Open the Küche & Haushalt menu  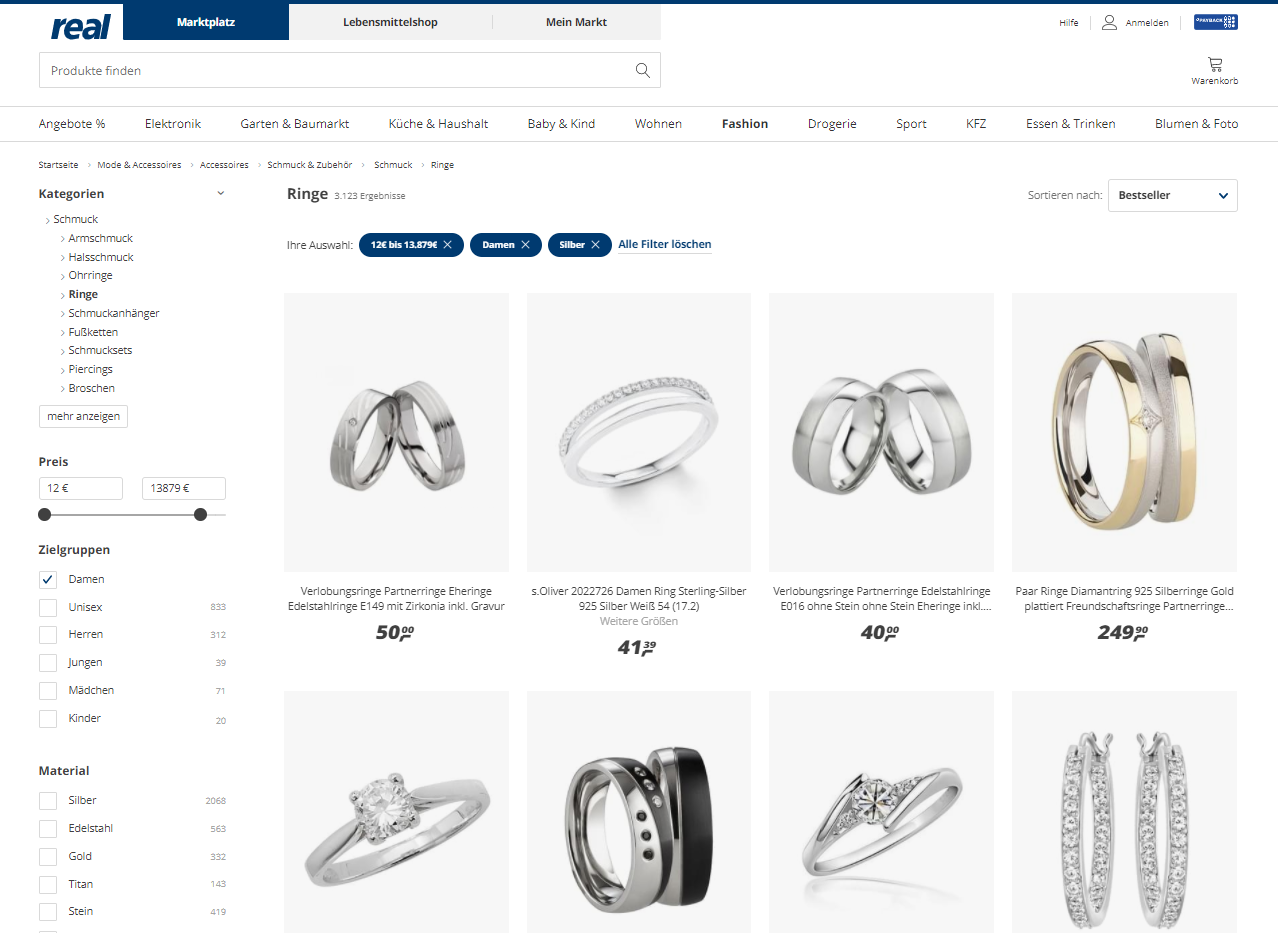[438, 124]
